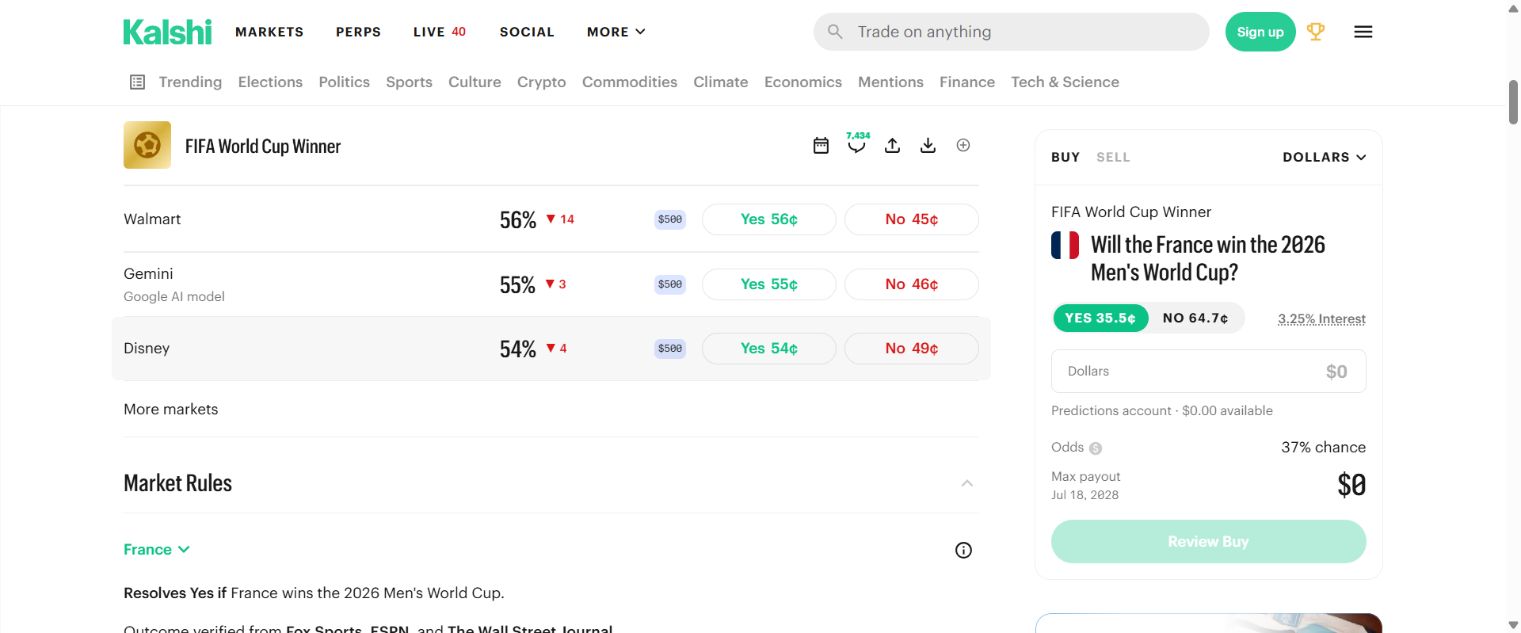This screenshot has width=1521, height=633.
Task: Go to the Climate category
Action: pos(721,82)
